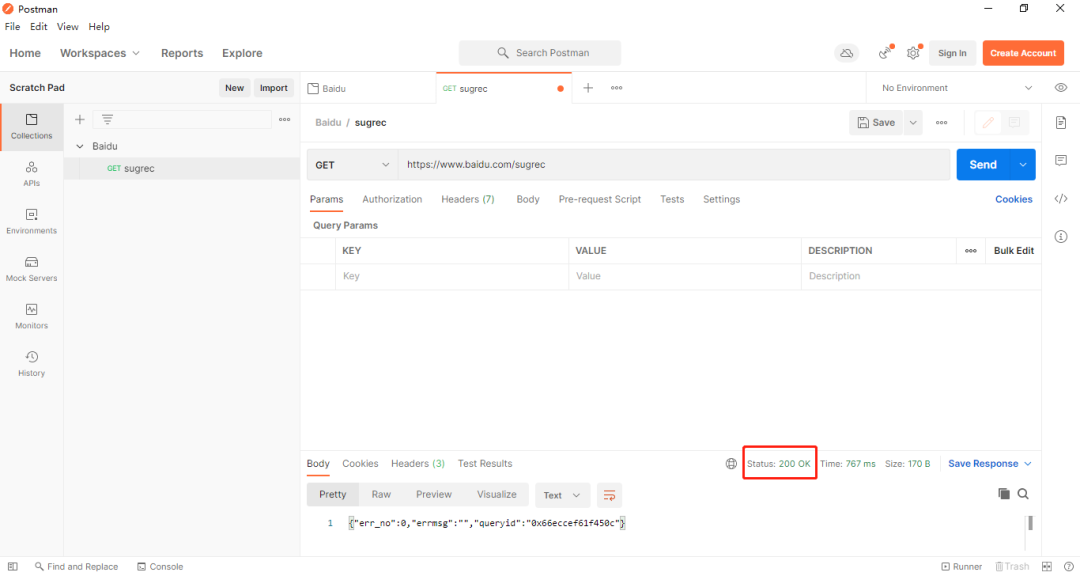The width and height of the screenshot is (1080, 576).
Task: Open the Save dropdown arrow
Action: pos(913,123)
